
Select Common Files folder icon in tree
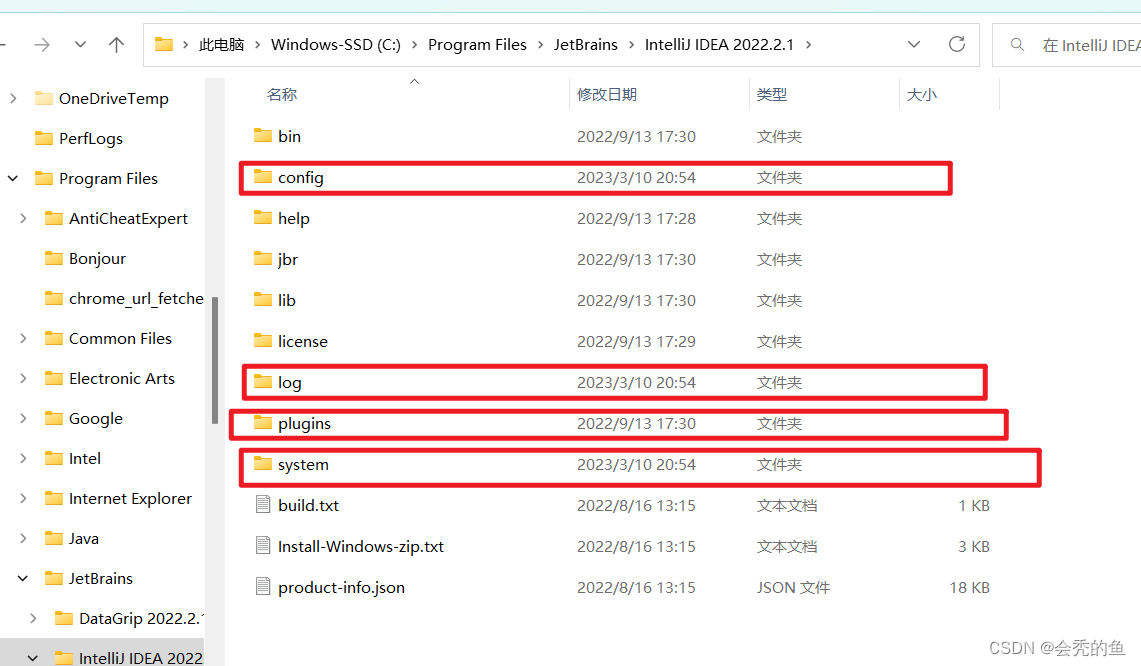tap(54, 338)
